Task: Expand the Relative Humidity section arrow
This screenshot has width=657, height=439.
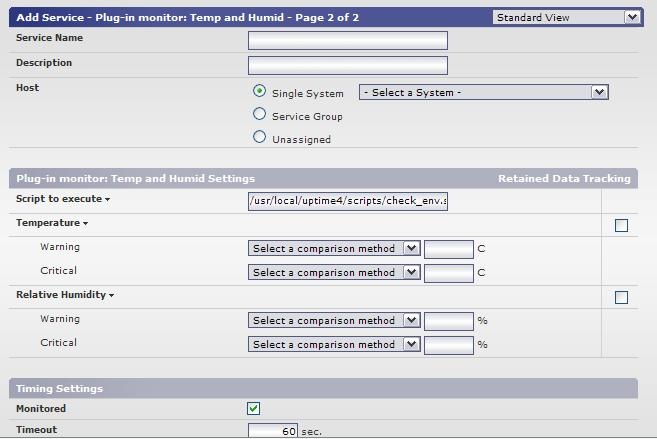Action: pyautogui.click(x=112, y=296)
